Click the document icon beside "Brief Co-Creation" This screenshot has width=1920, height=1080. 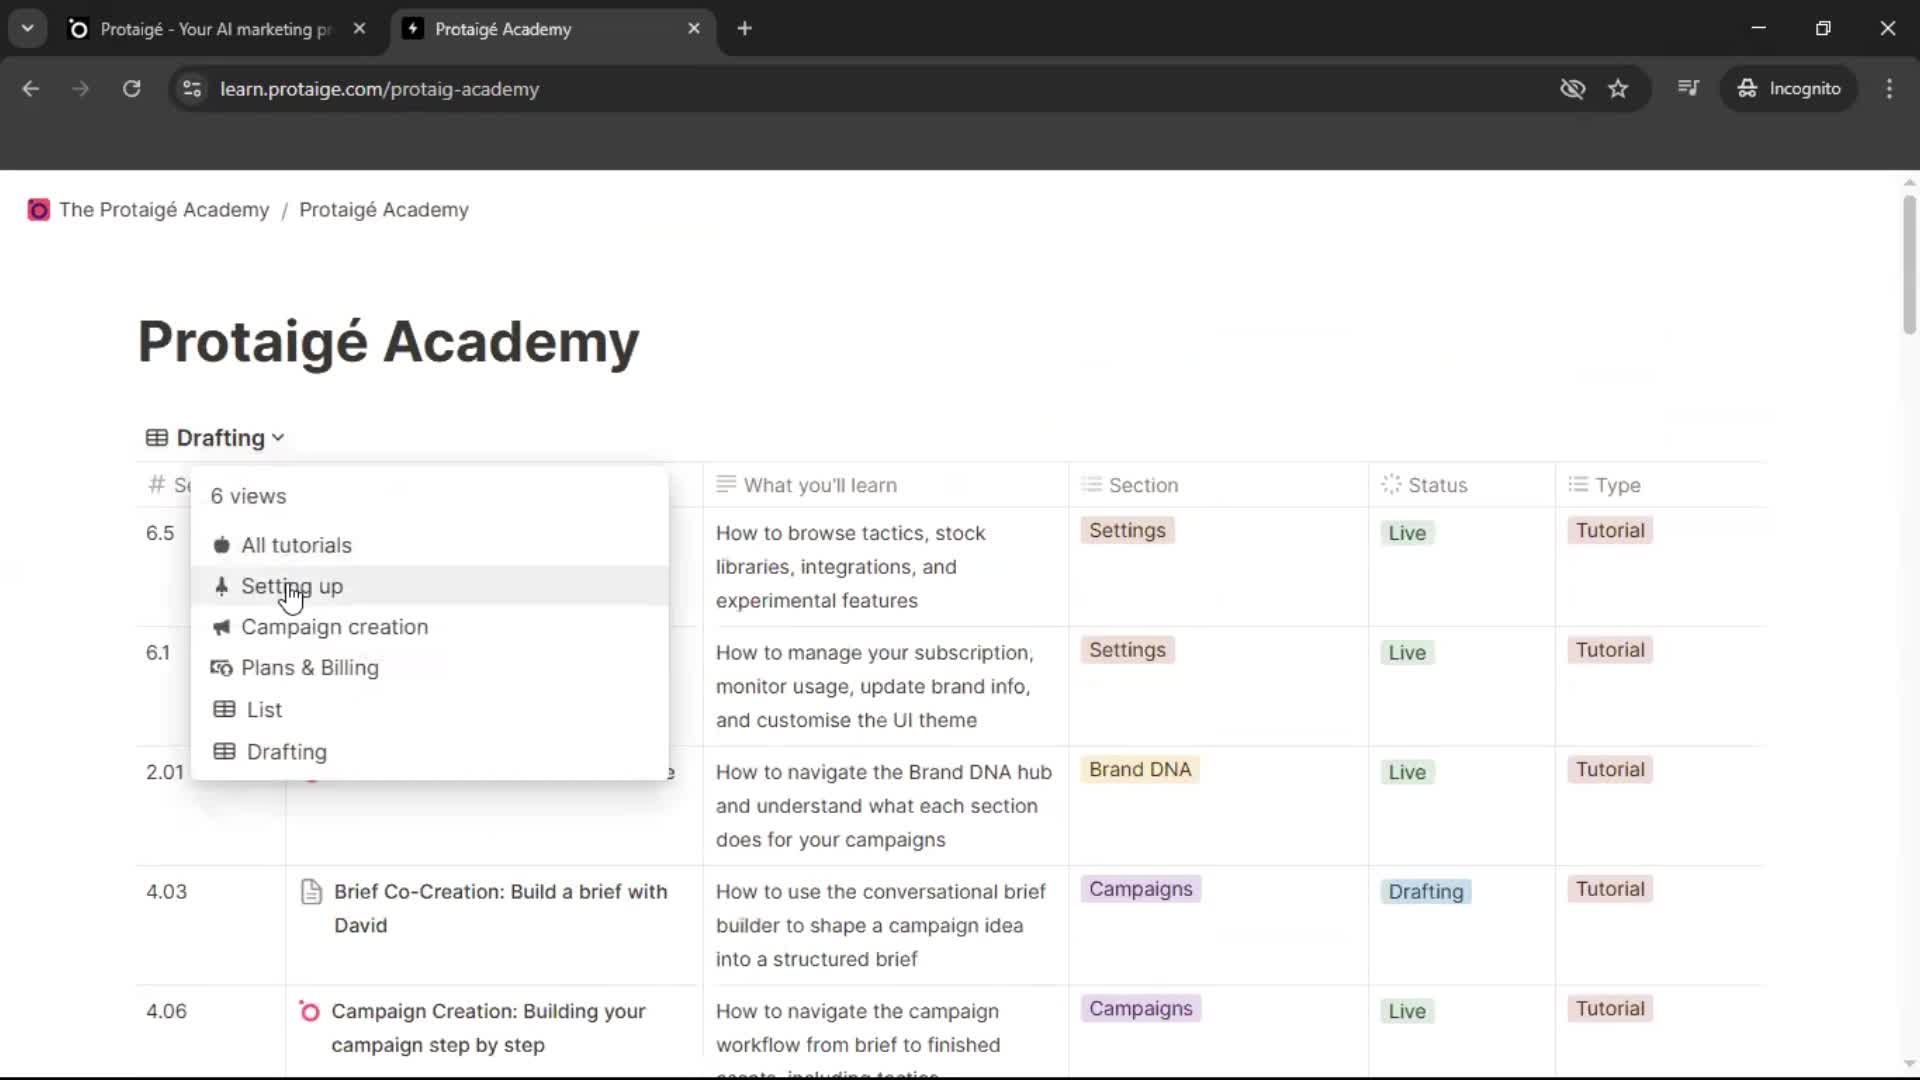[x=309, y=893]
